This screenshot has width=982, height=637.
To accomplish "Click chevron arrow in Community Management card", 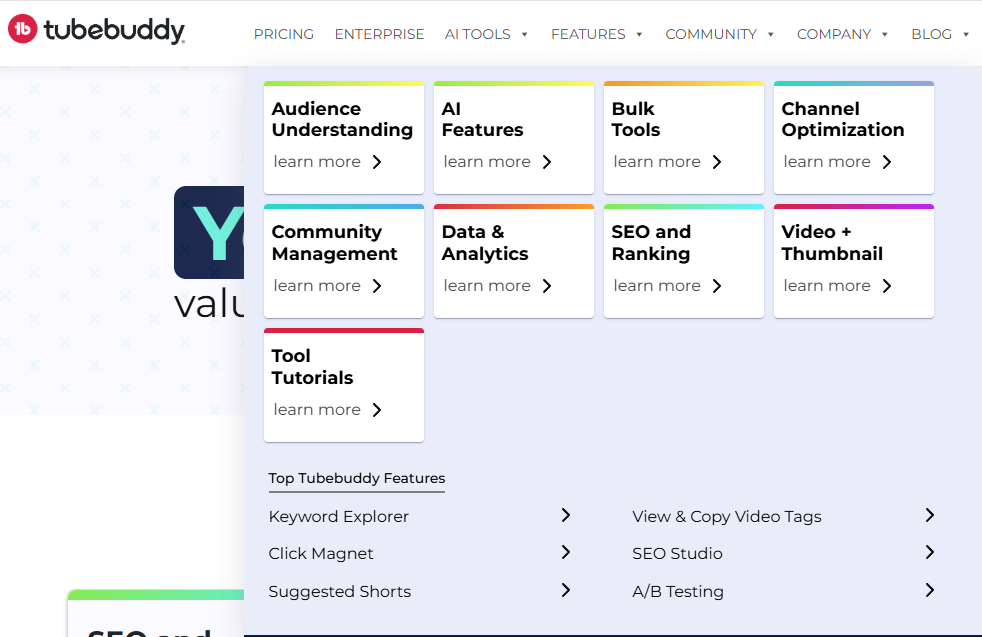I will pos(377,286).
